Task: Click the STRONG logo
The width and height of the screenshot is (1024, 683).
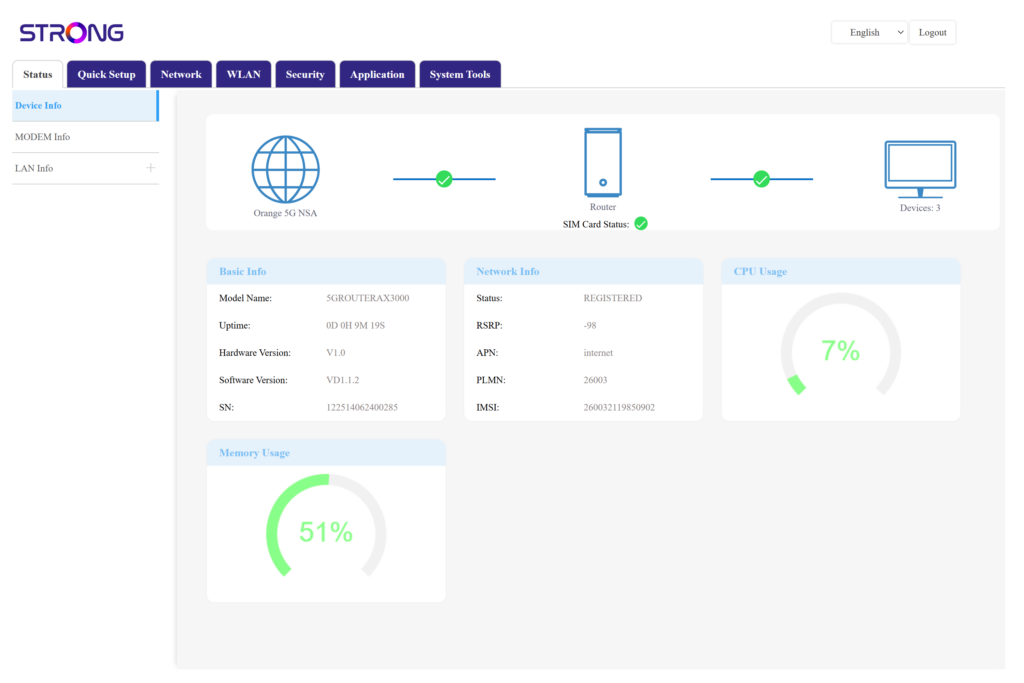Action: tap(72, 33)
